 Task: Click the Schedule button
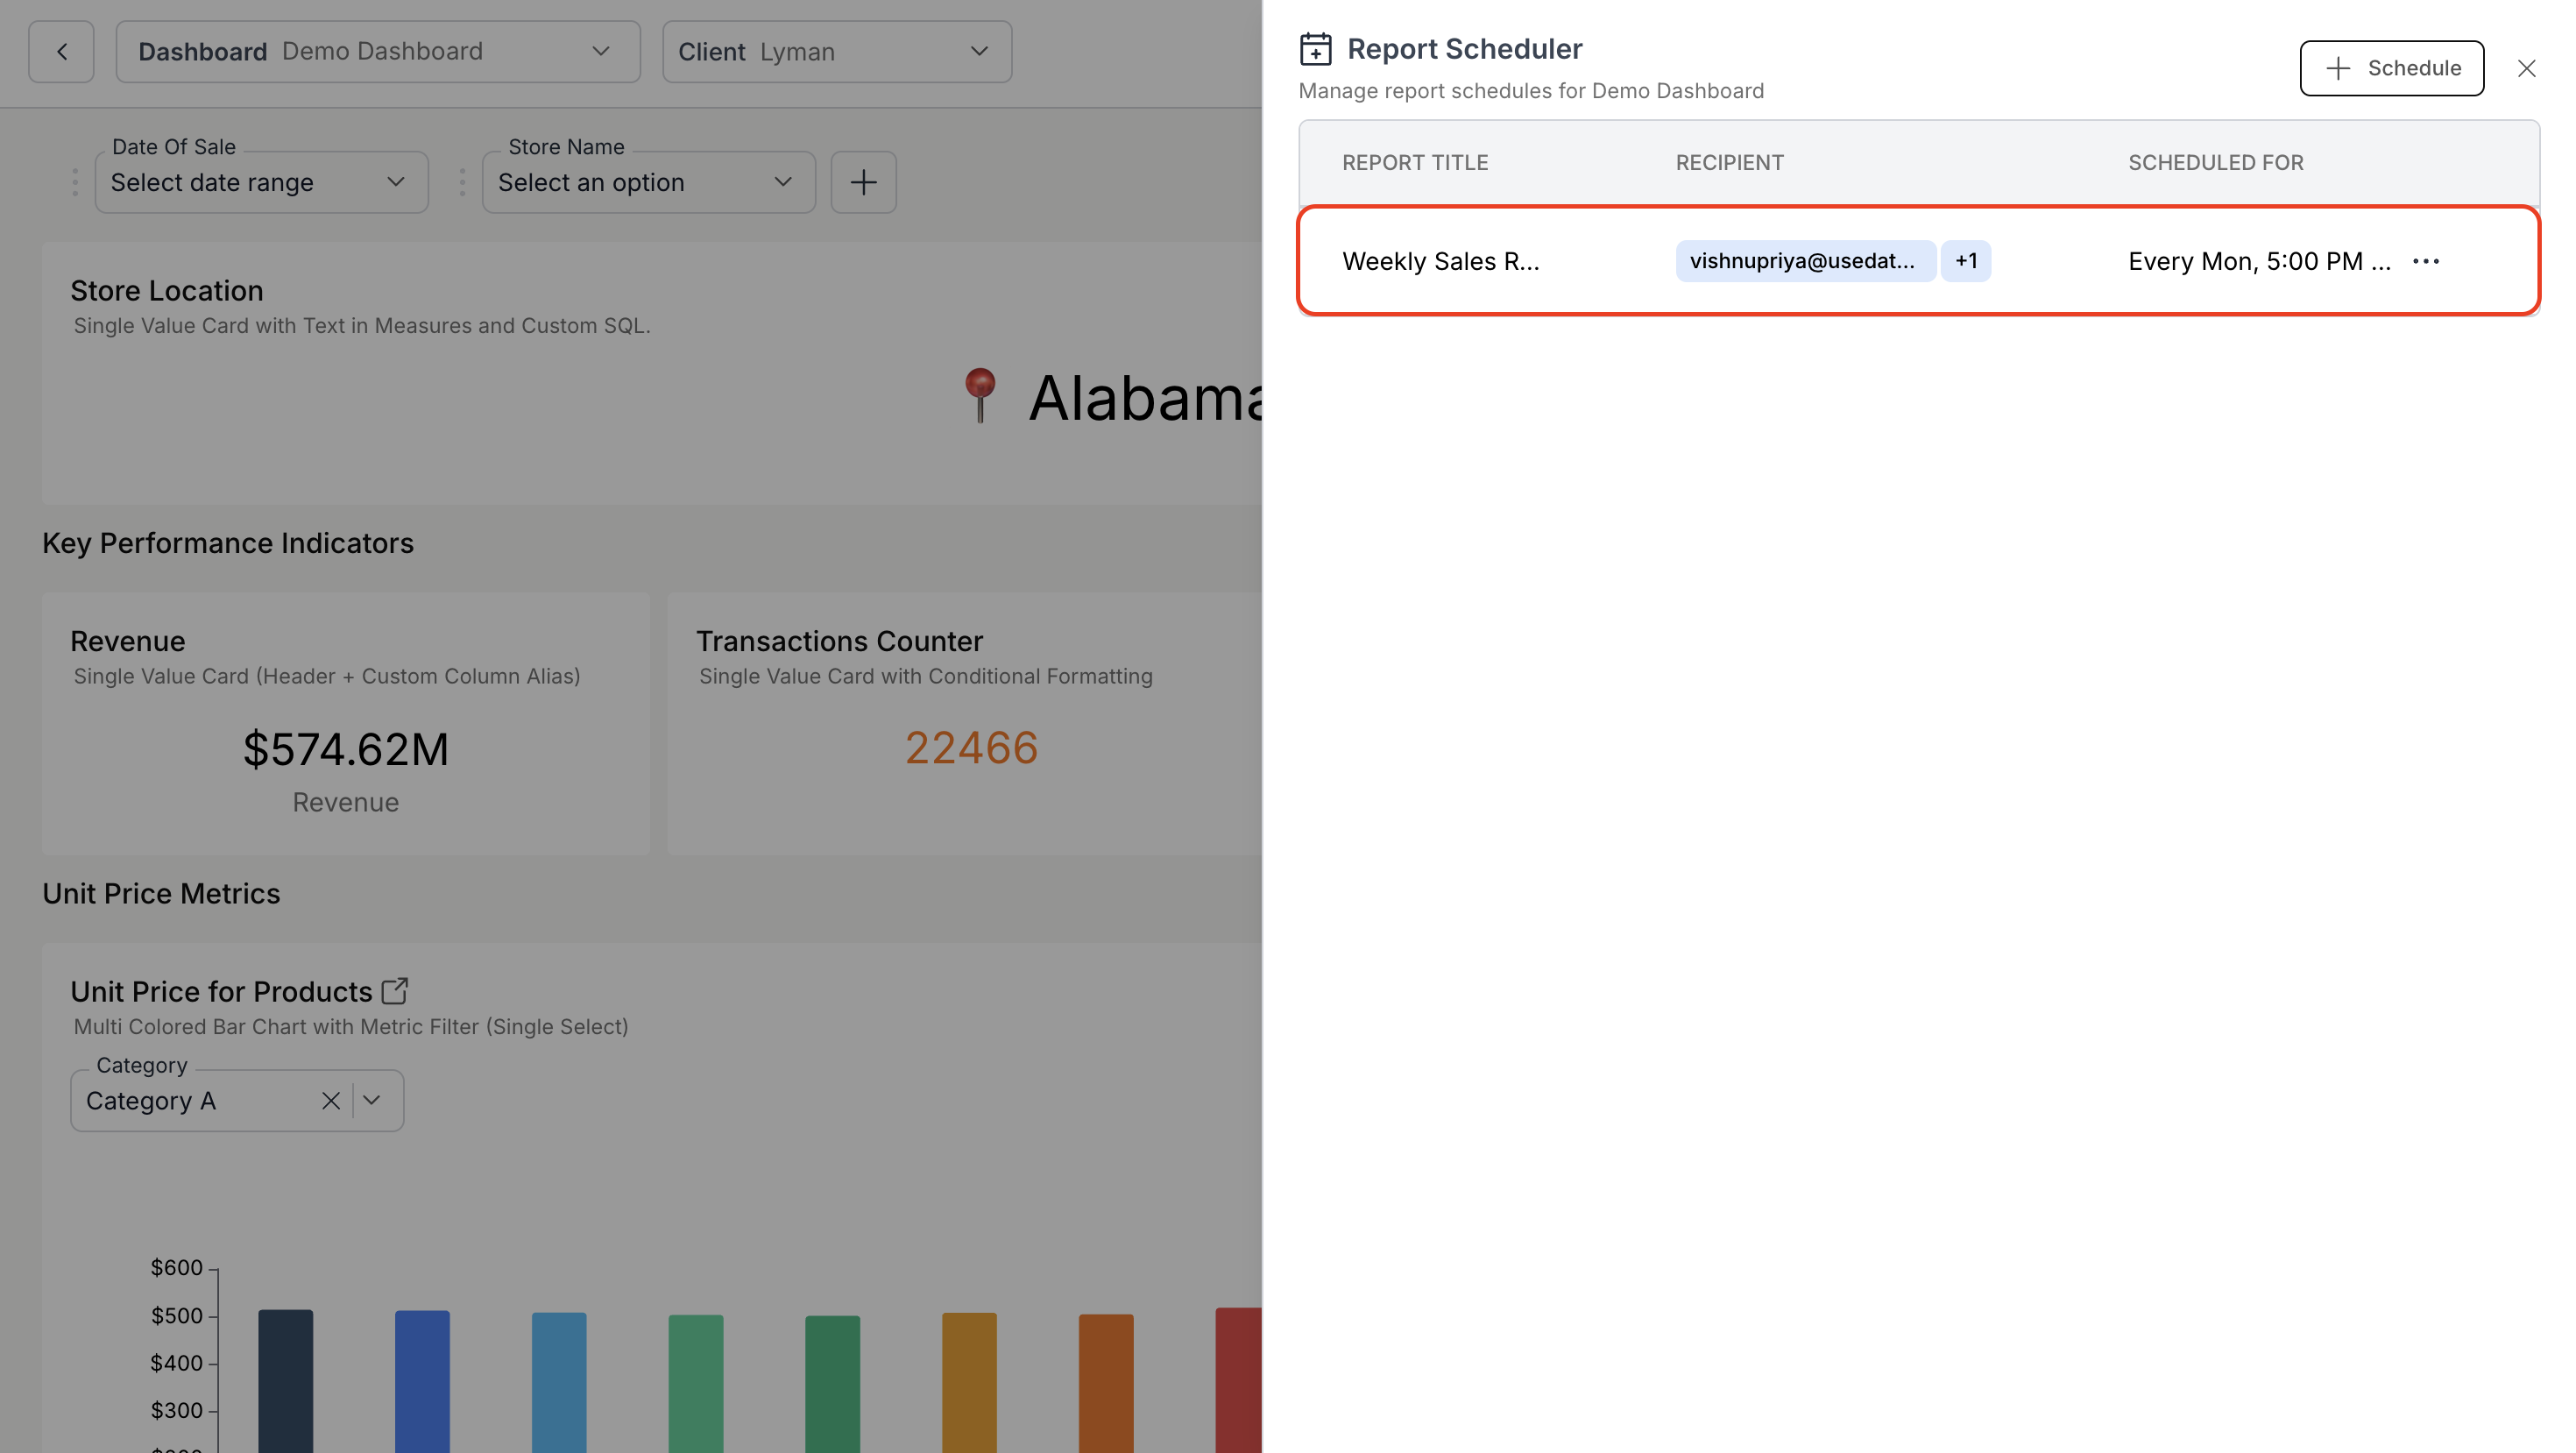(x=2391, y=68)
